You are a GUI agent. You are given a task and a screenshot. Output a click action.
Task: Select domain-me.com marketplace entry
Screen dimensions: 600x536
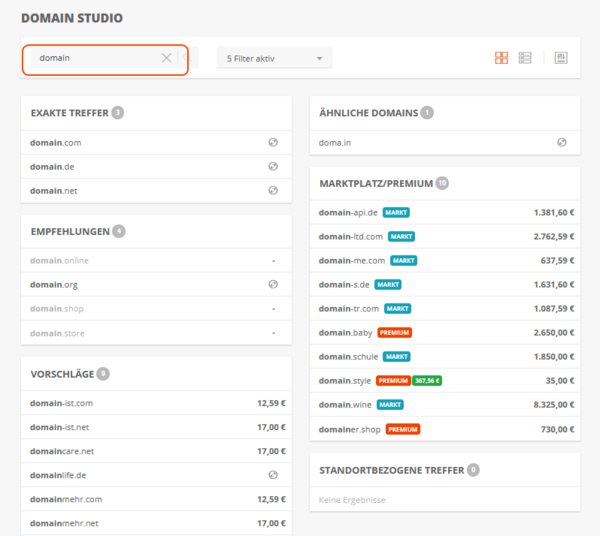[445, 261]
